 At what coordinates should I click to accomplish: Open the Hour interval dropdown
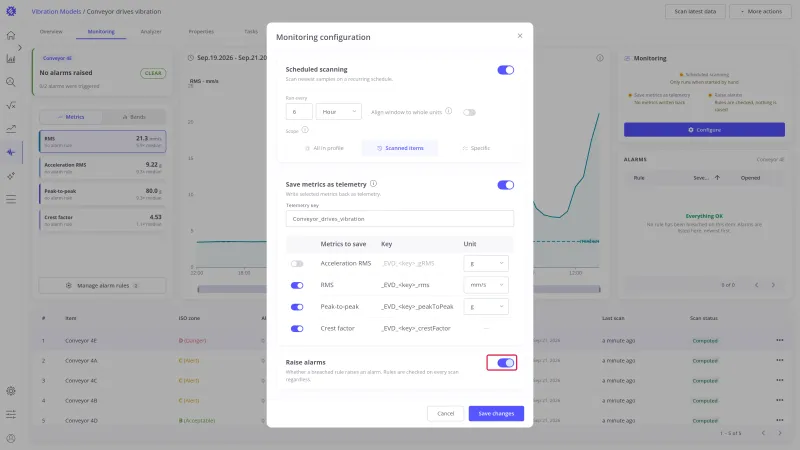pyautogui.click(x=339, y=112)
